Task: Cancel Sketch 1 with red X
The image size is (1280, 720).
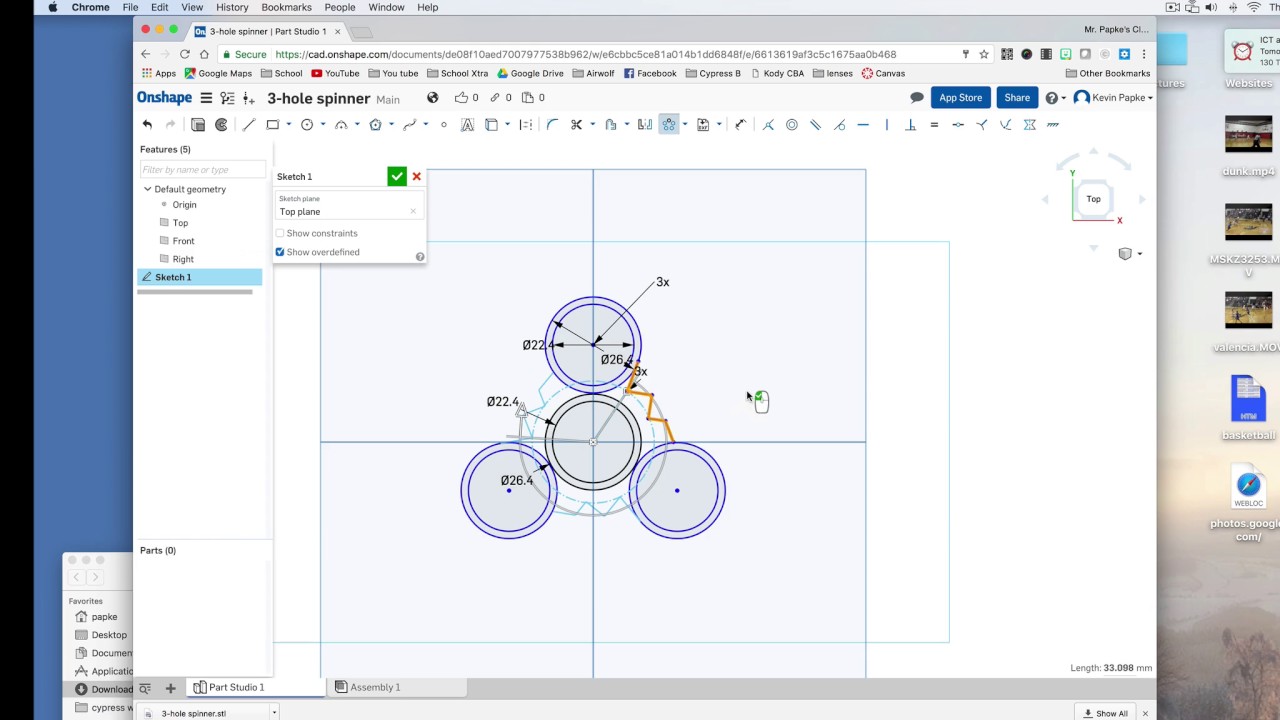Action: [x=416, y=177]
